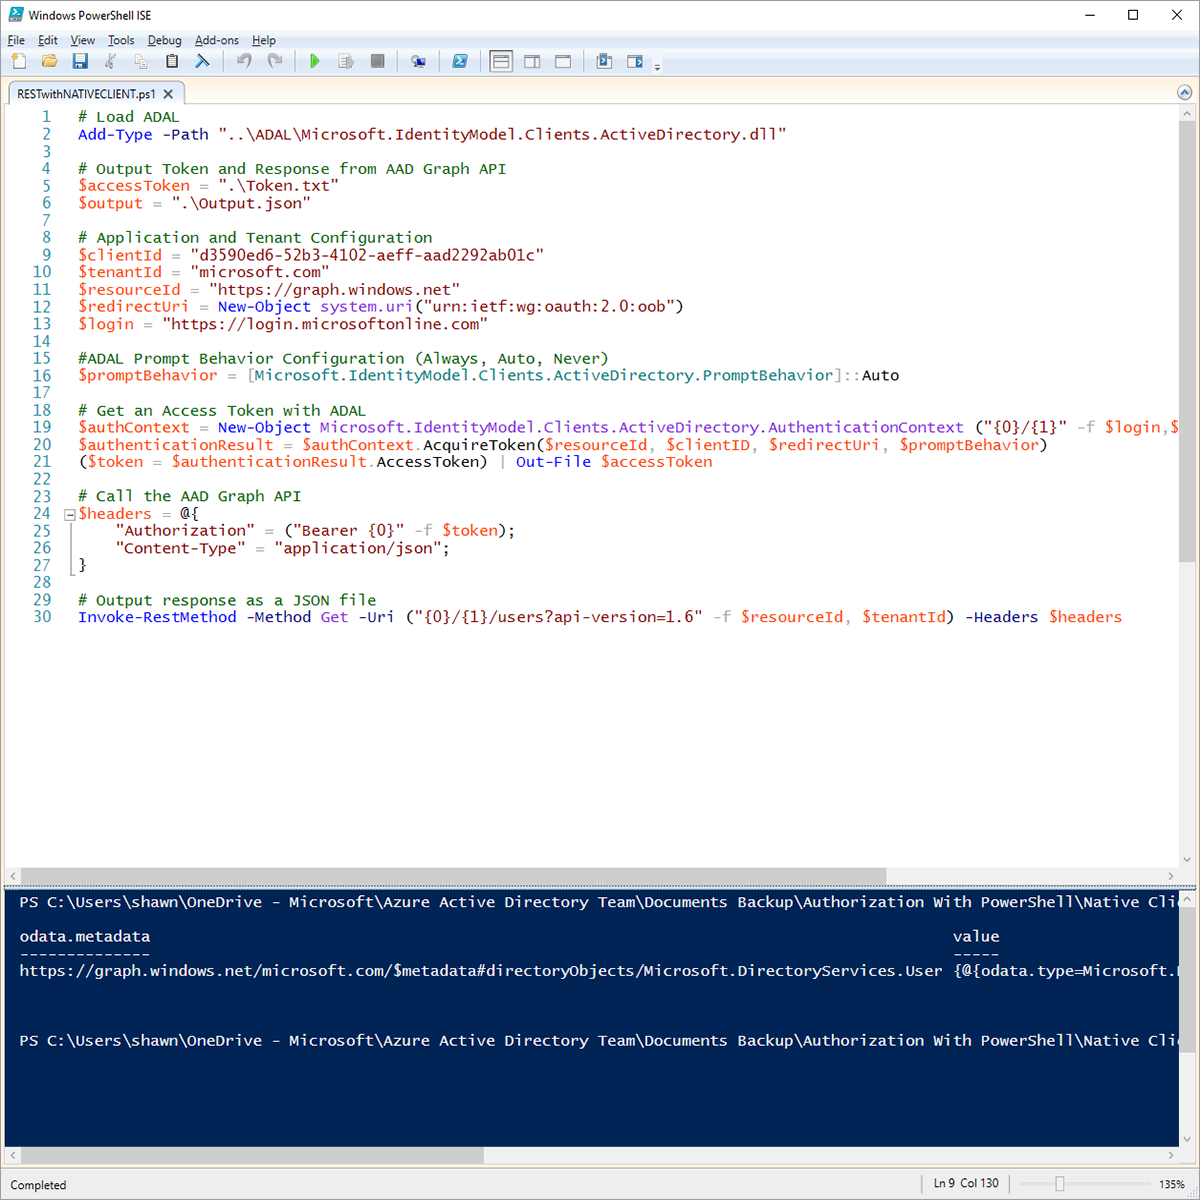Image resolution: width=1200 pixels, height=1200 pixels.
Task: Click the odata.metadata column header in console
Action: pyautogui.click(x=85, y=937)
